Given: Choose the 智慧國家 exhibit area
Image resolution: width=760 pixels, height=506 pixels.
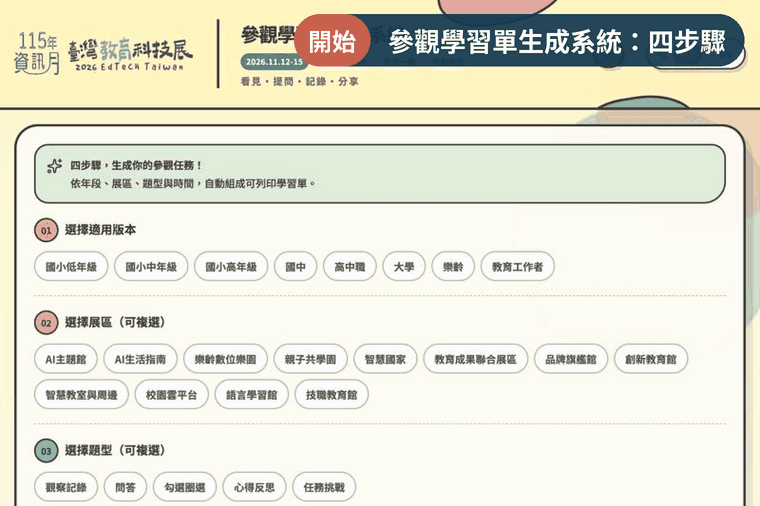Looking at the screenshot, I should [385, 359].
